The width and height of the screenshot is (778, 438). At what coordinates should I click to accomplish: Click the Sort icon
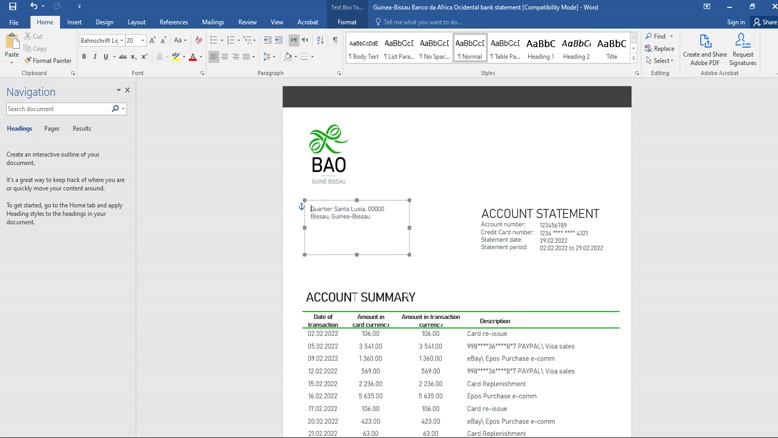pos(320,41)
